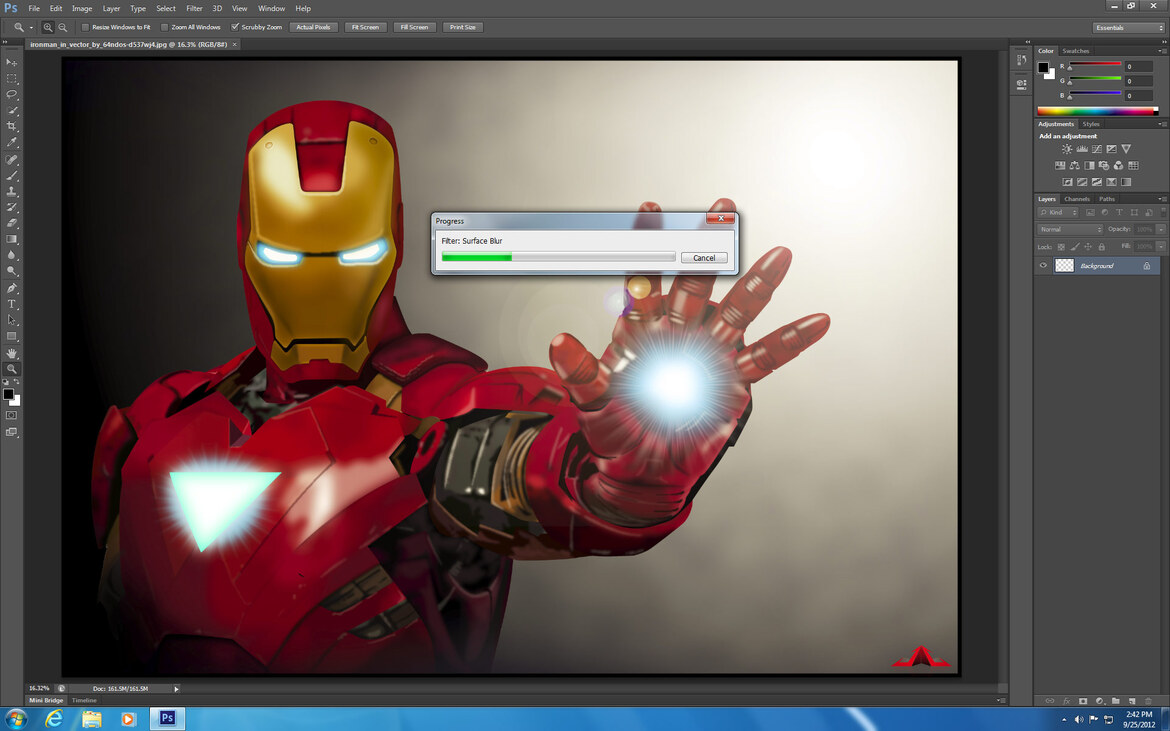Screen dimensions: 1170x731
Task: Select the Zoom tool in the toolbox
Action: click(x=11, y=368)
